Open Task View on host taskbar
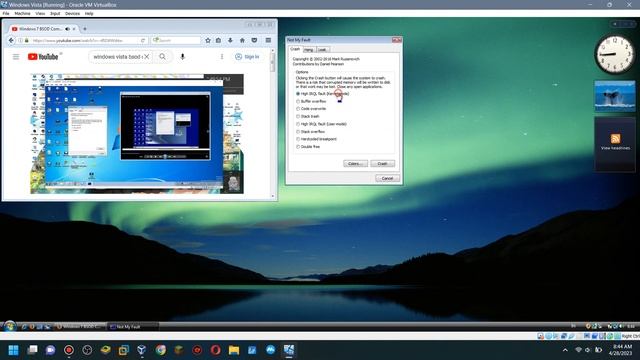The width and height of the screenshot is (640, 360). coord(32,350)
